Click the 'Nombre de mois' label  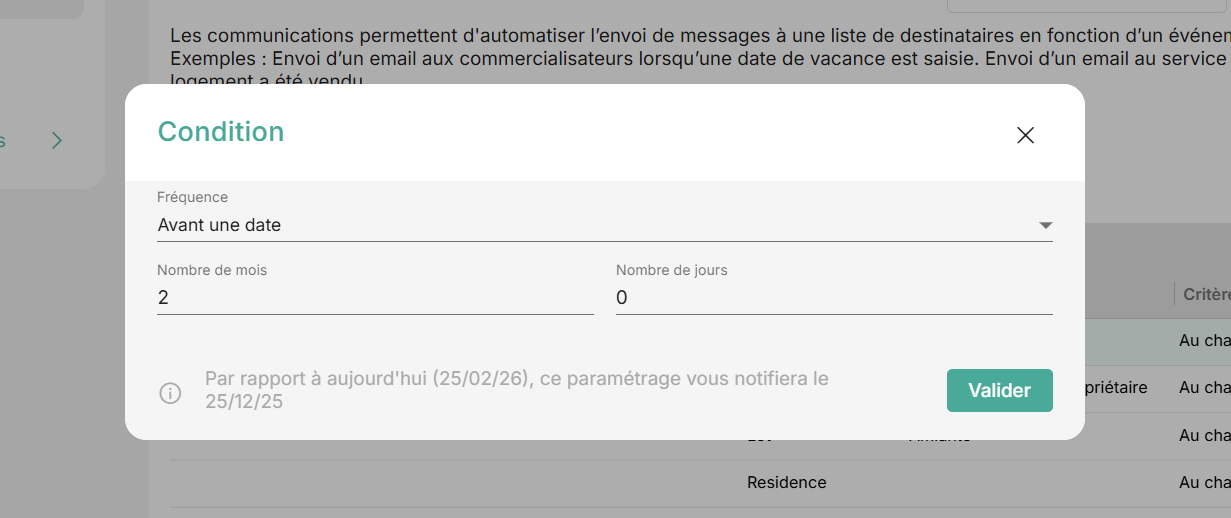[x=212, y=270]
